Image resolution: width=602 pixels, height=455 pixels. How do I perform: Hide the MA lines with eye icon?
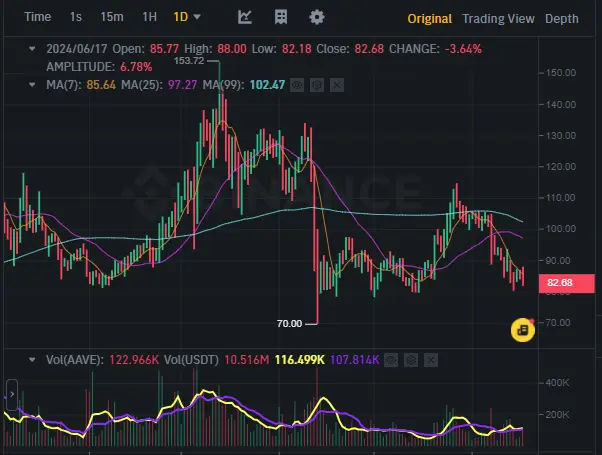[x=297, y=85]
